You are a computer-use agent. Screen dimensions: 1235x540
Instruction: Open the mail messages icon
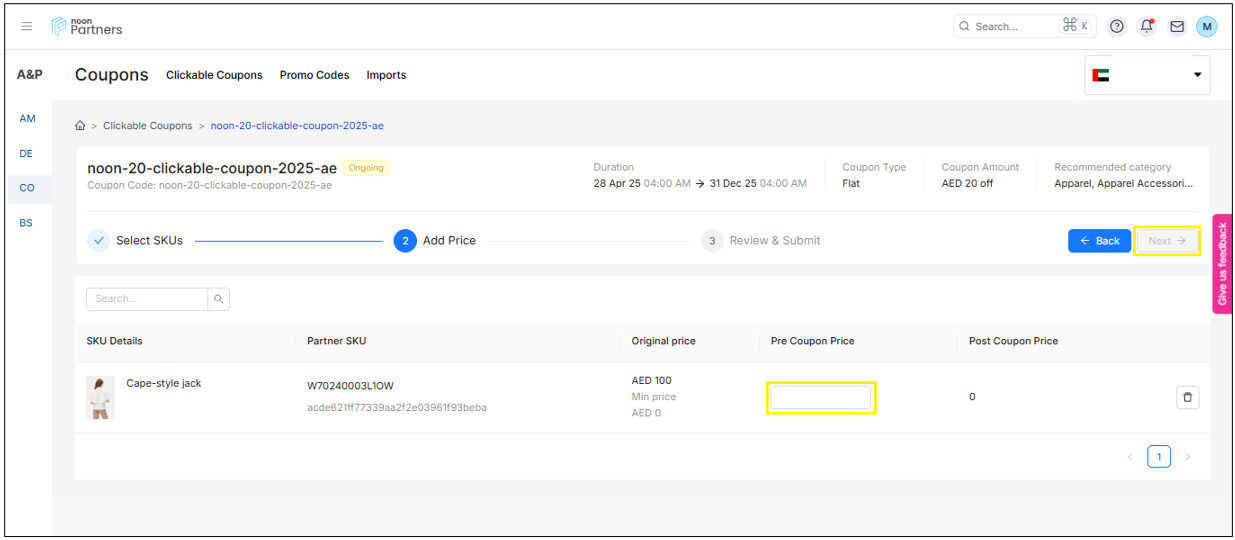point(1177,27)
